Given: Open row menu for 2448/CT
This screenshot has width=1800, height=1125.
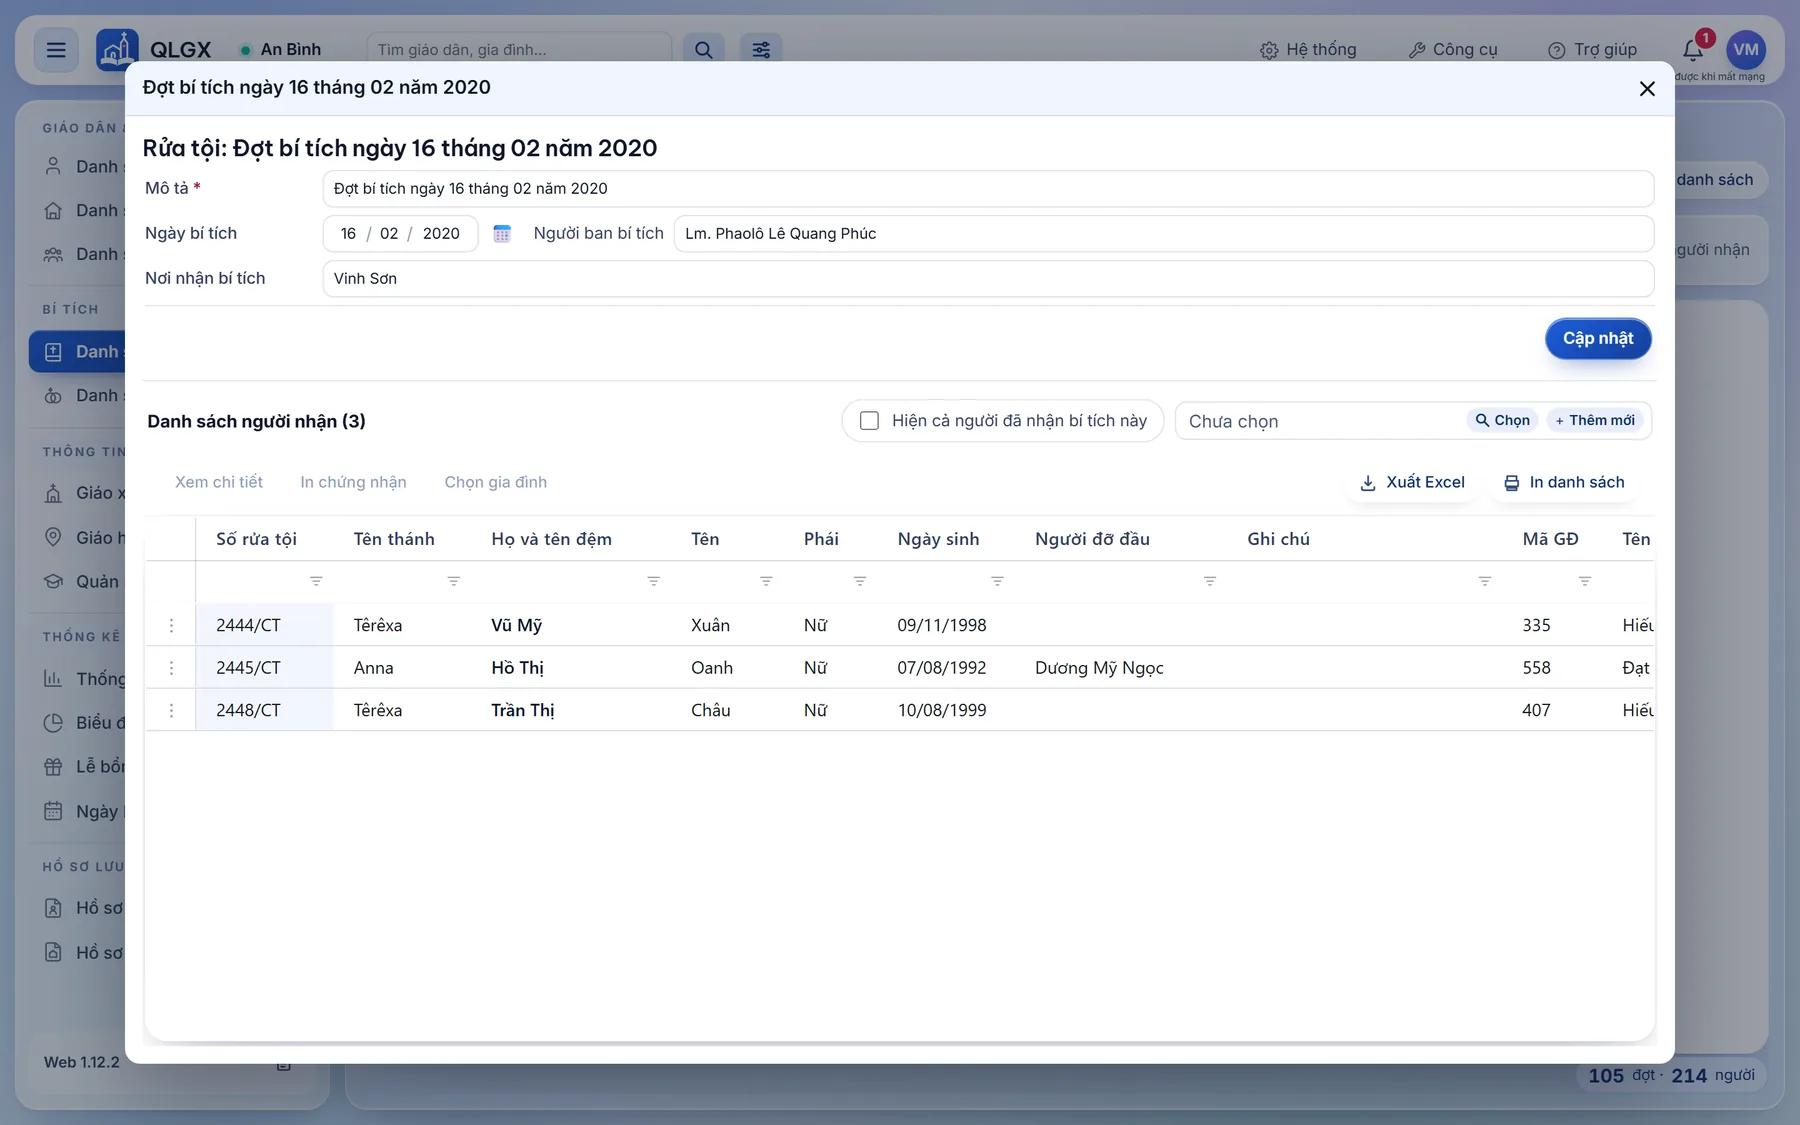Looking at the screenshot, I should coord(171,710).
